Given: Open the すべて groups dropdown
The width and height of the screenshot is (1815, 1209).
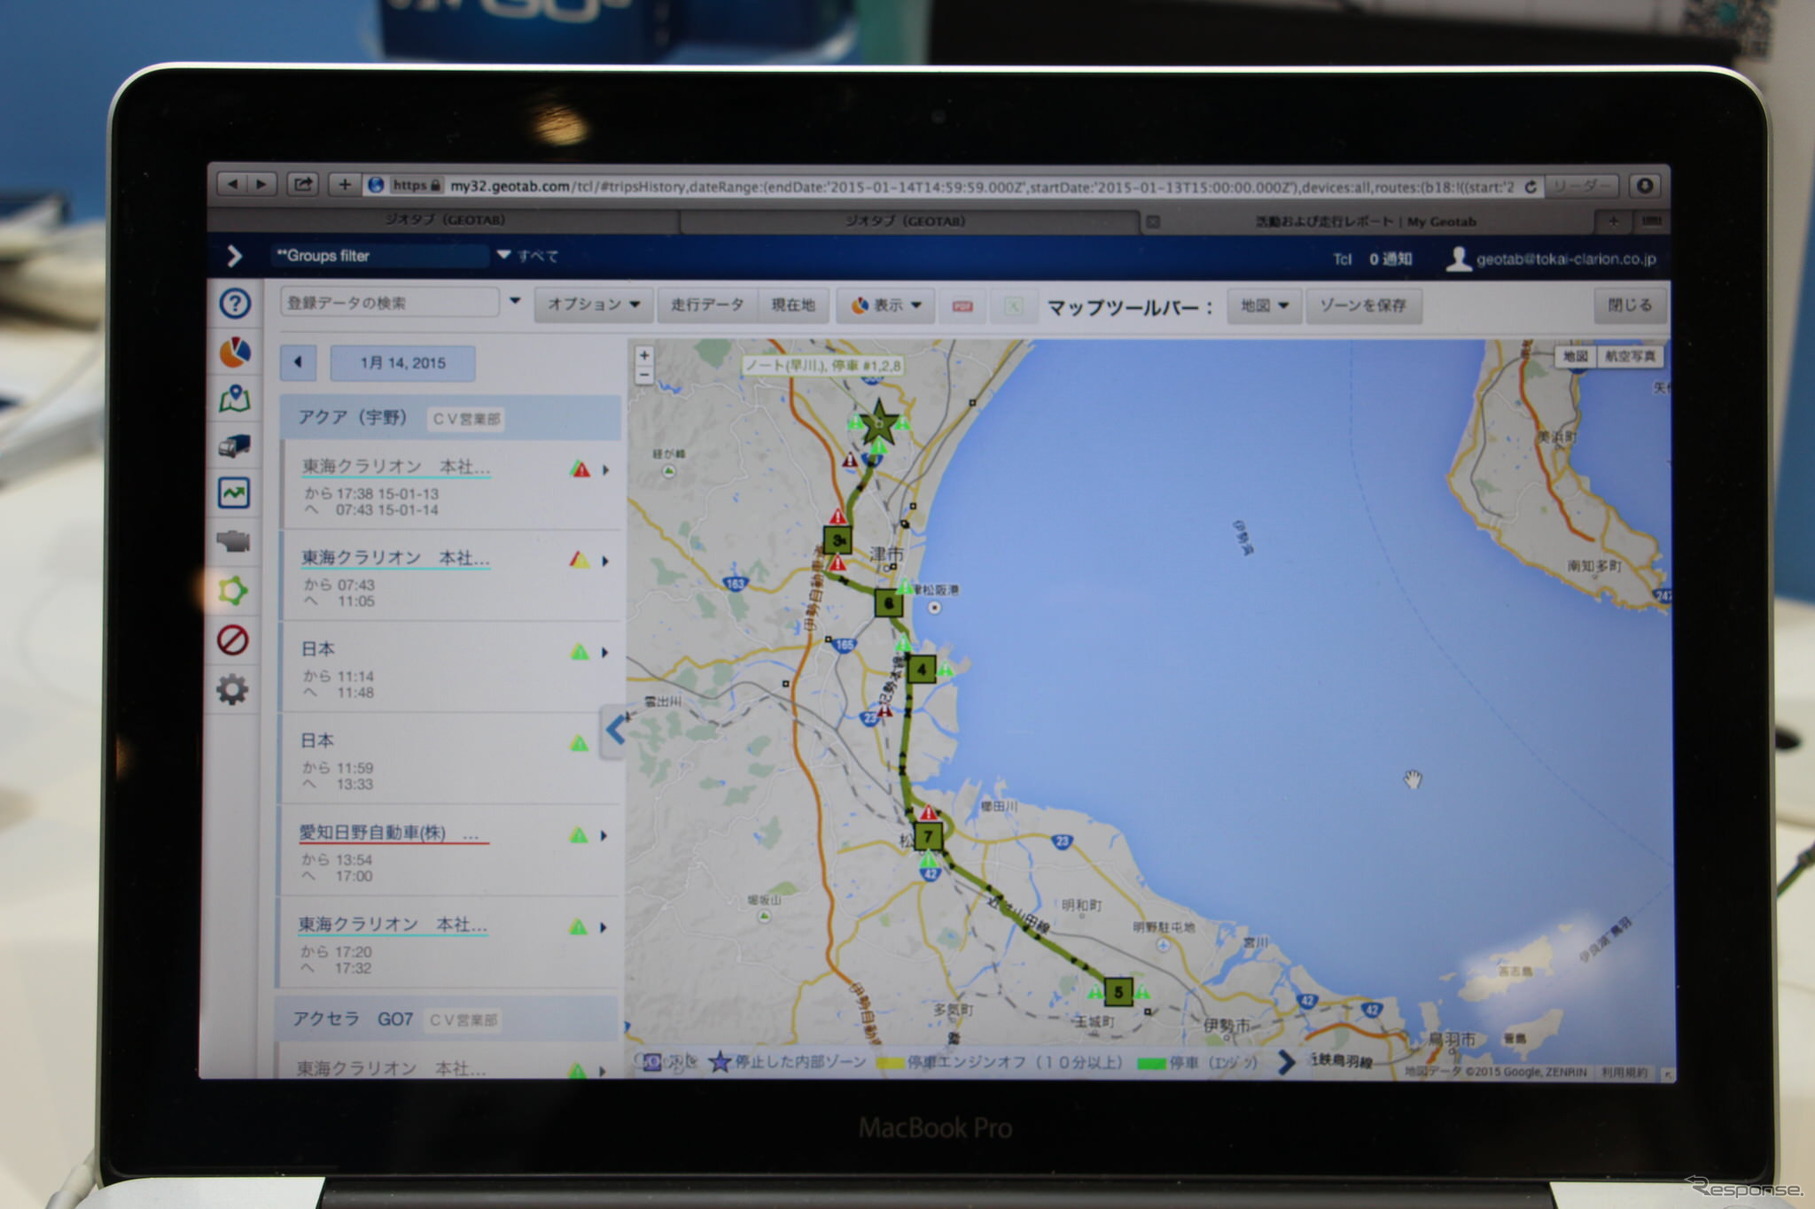Looking at the screenshot, I should 528,256.
